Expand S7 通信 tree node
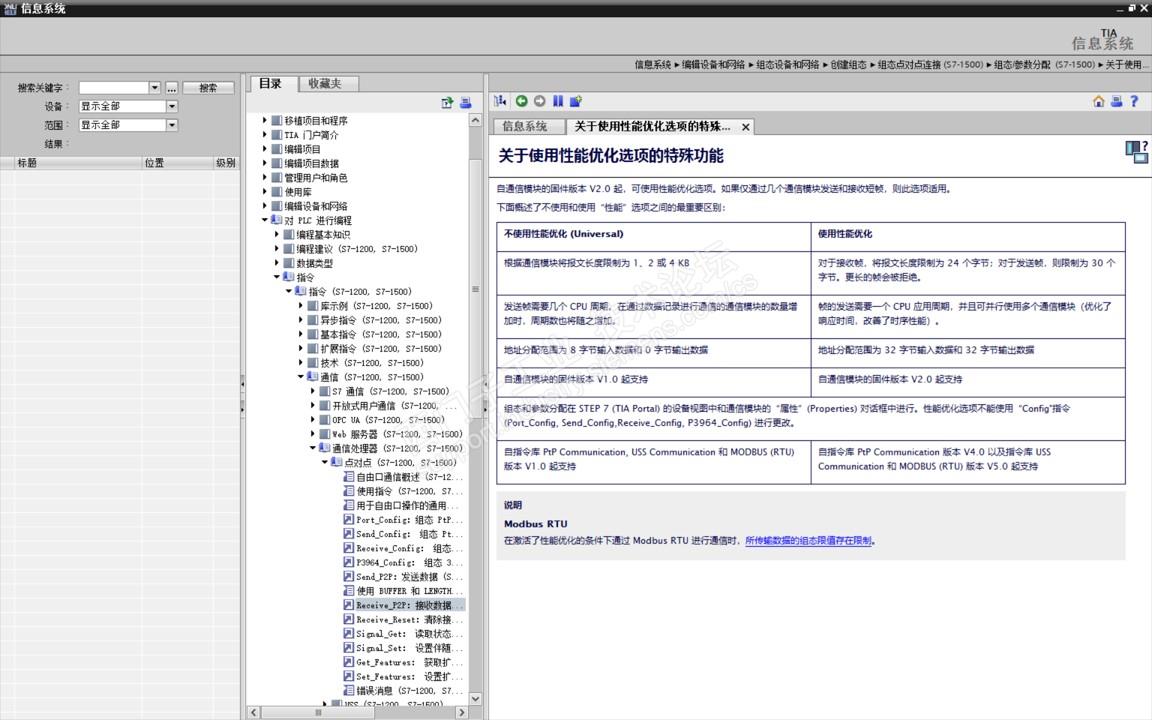1152x720 pixels. coord(312,391)
